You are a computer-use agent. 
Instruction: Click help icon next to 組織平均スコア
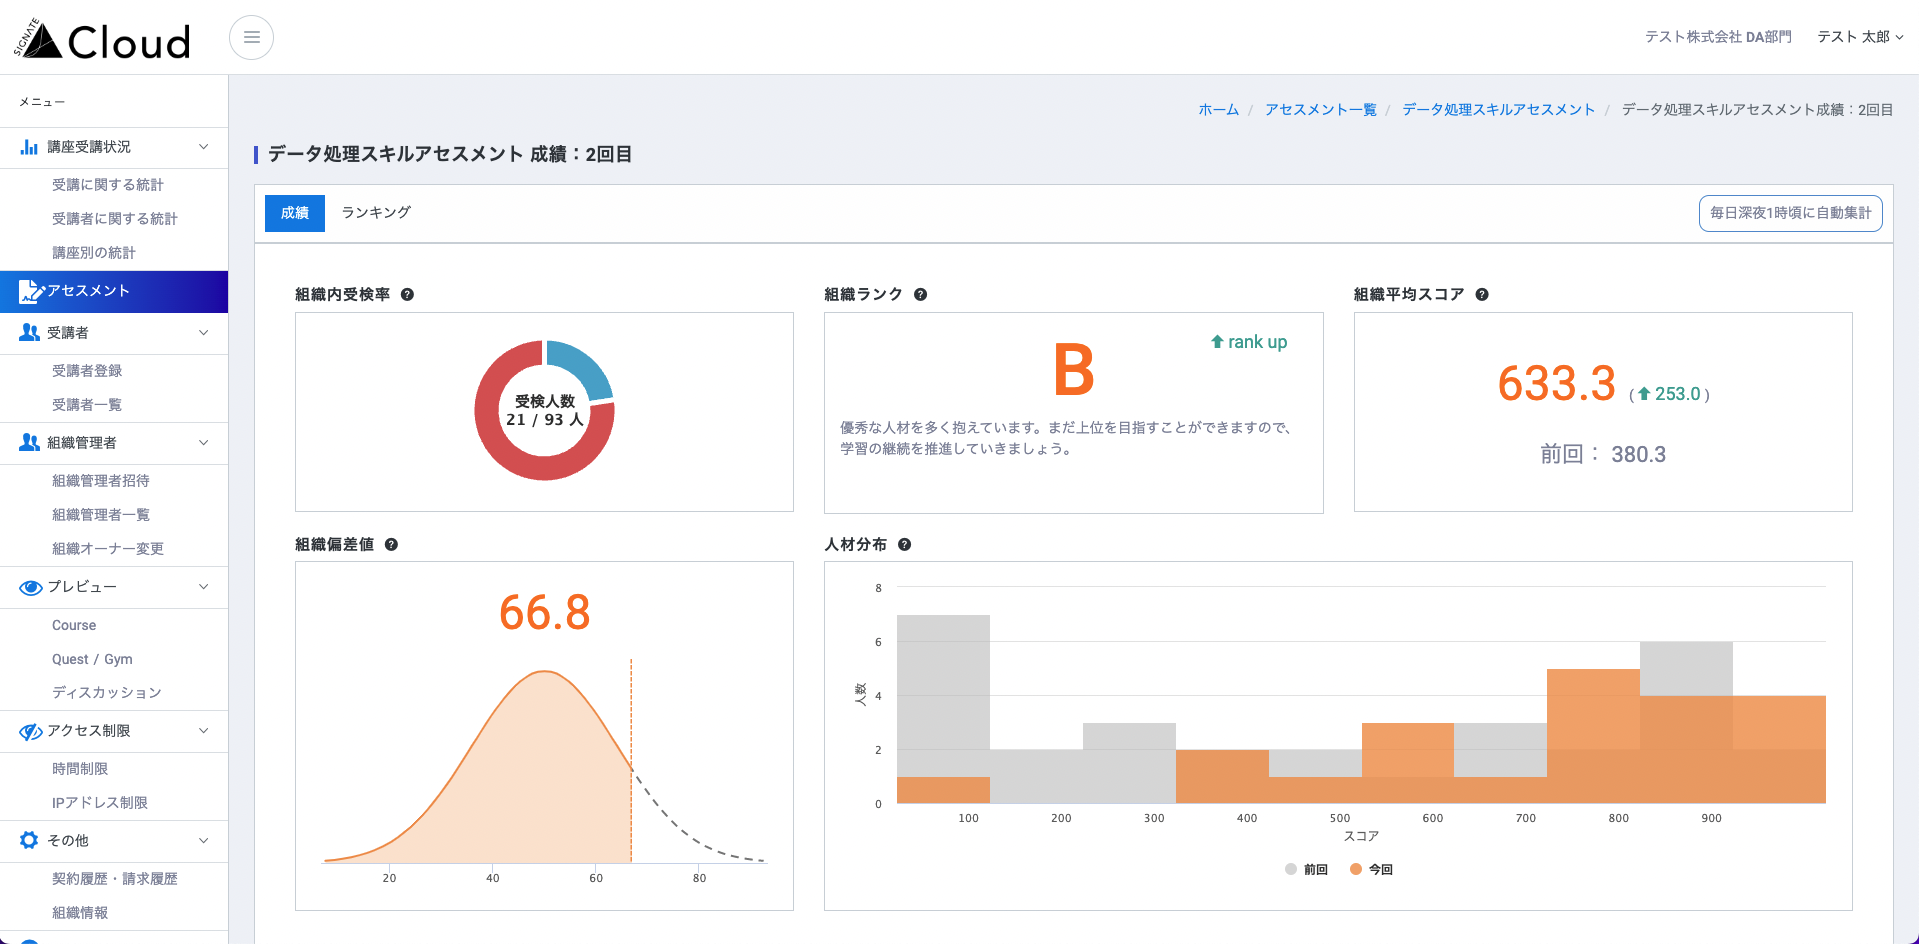1482,295
